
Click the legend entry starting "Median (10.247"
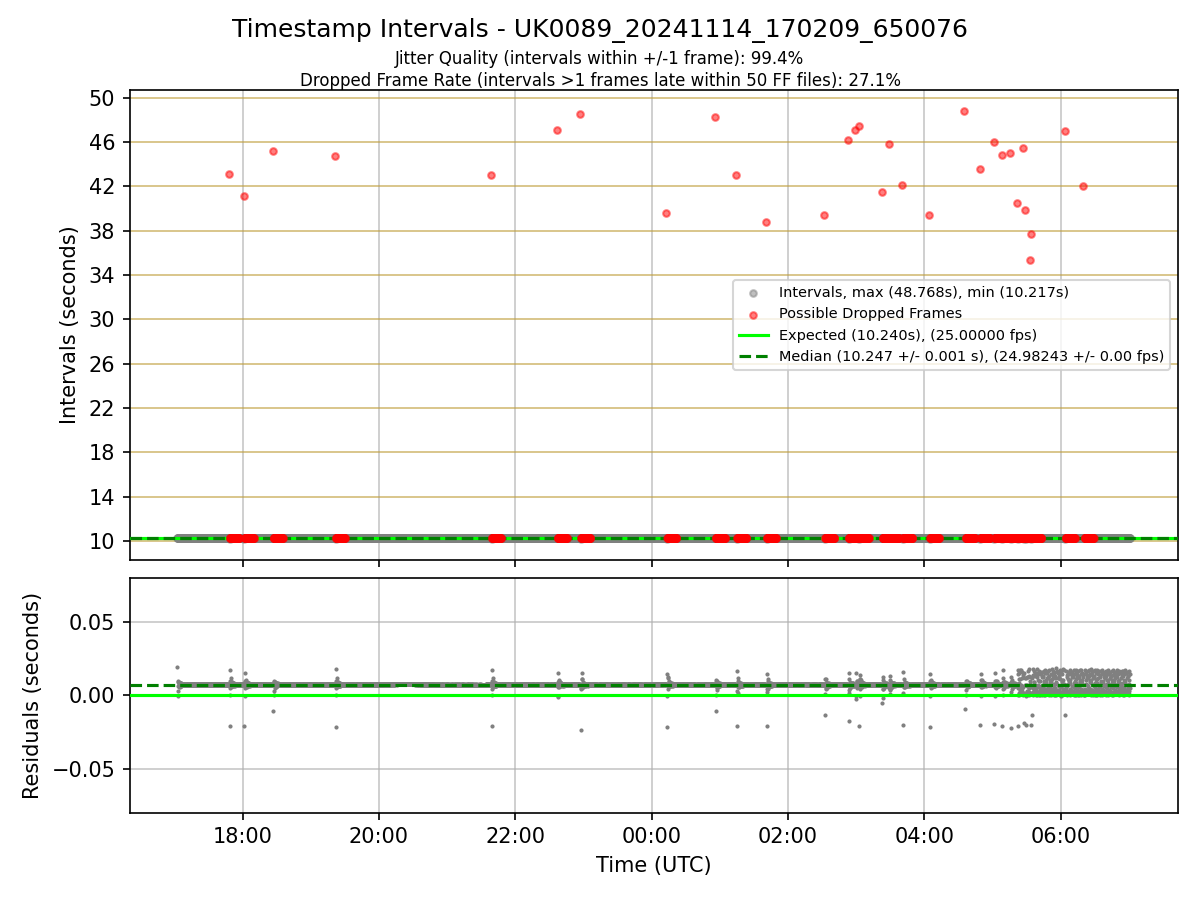[971, 356]
